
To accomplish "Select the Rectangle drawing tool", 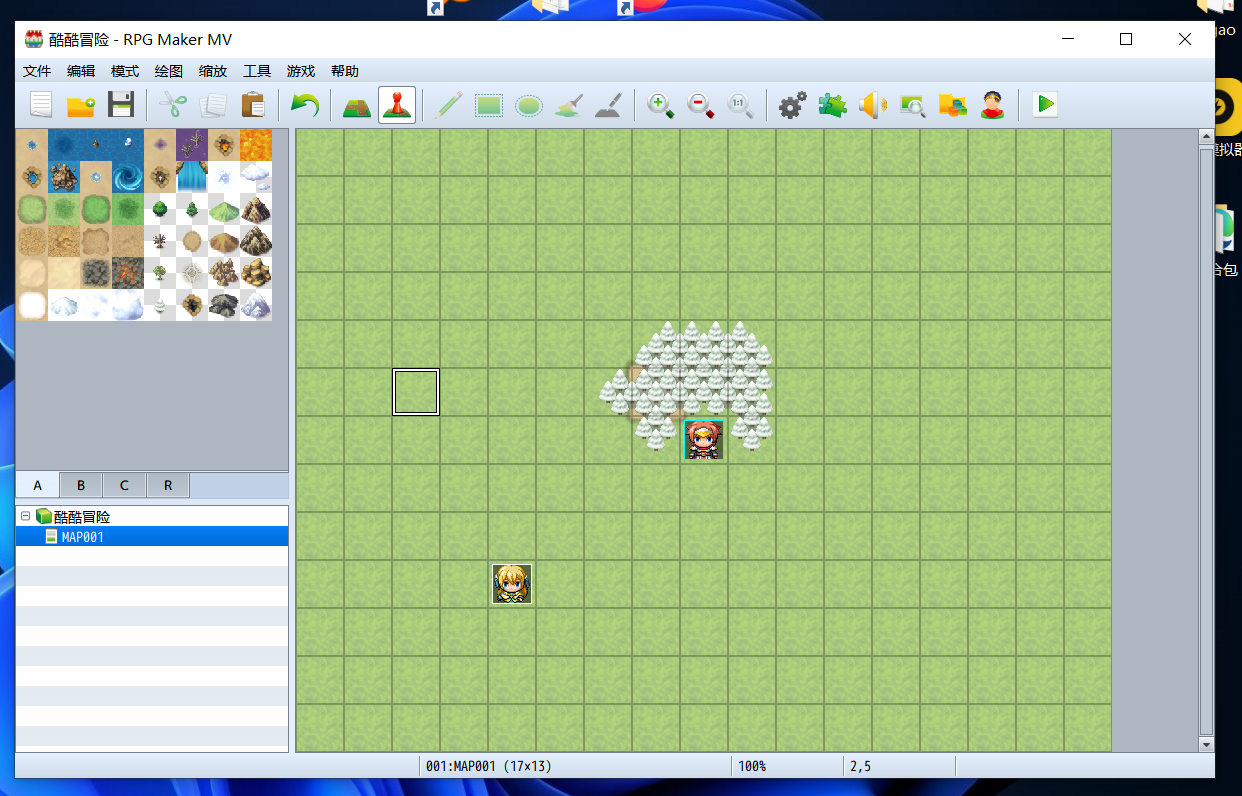I will pyautogui.click(x=489, y=104).
